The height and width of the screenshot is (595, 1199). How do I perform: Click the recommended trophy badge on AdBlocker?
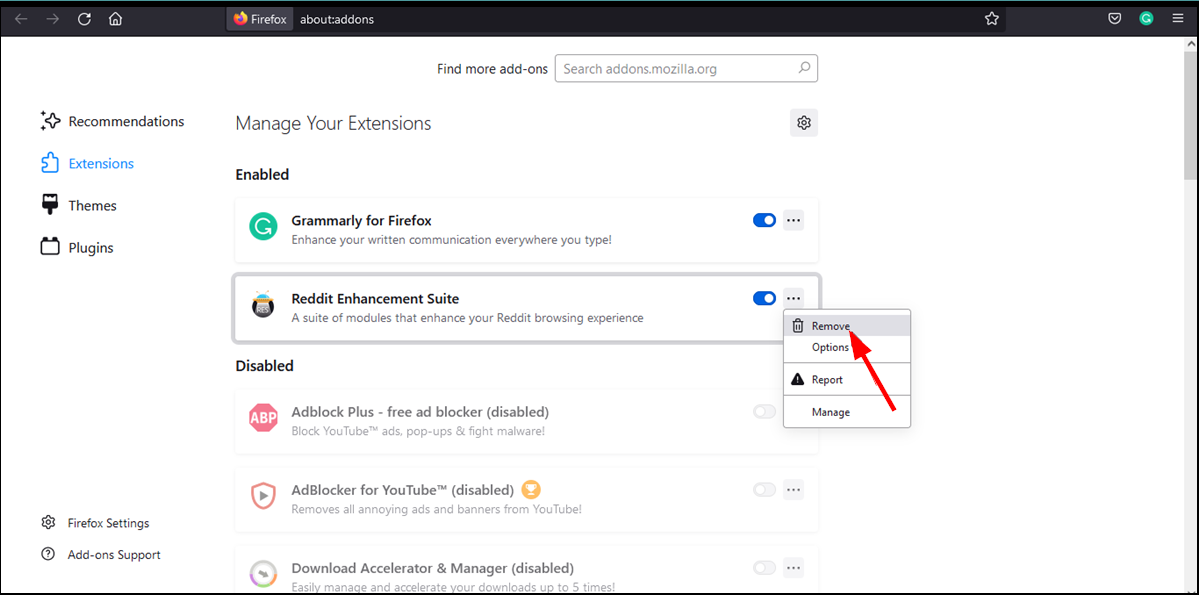point(531,489)
